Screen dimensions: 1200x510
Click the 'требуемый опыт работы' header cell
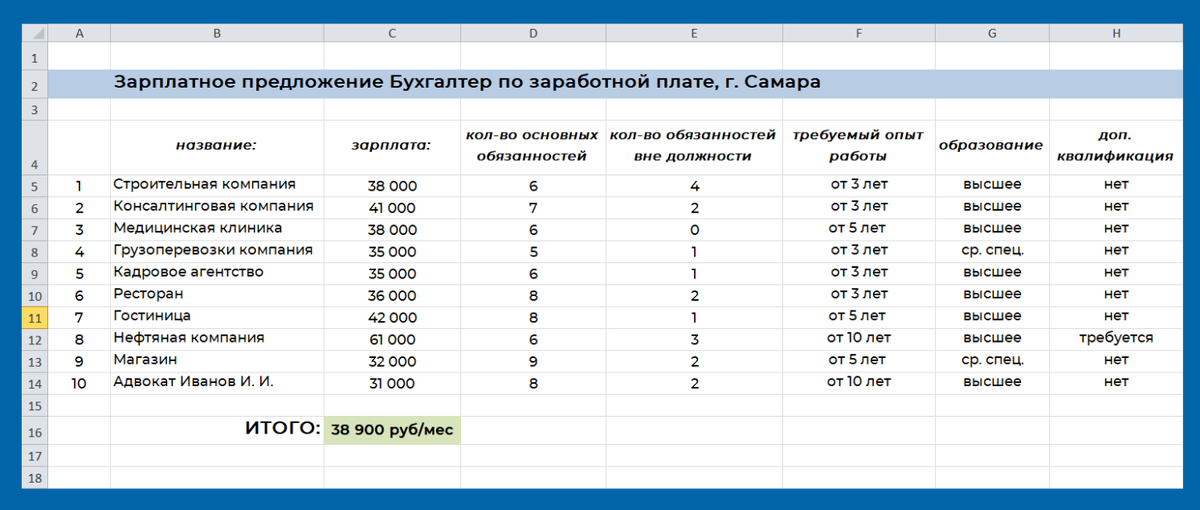tap(858, 146)
